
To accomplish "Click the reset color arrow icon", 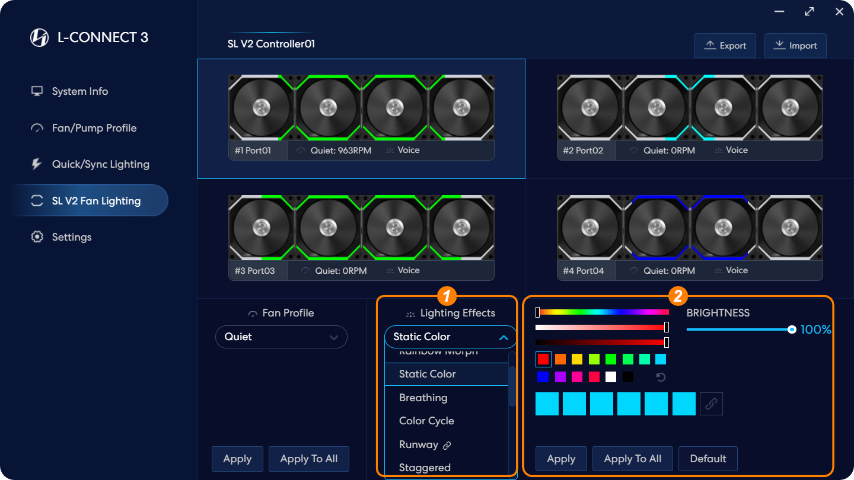I will [659, 377].
